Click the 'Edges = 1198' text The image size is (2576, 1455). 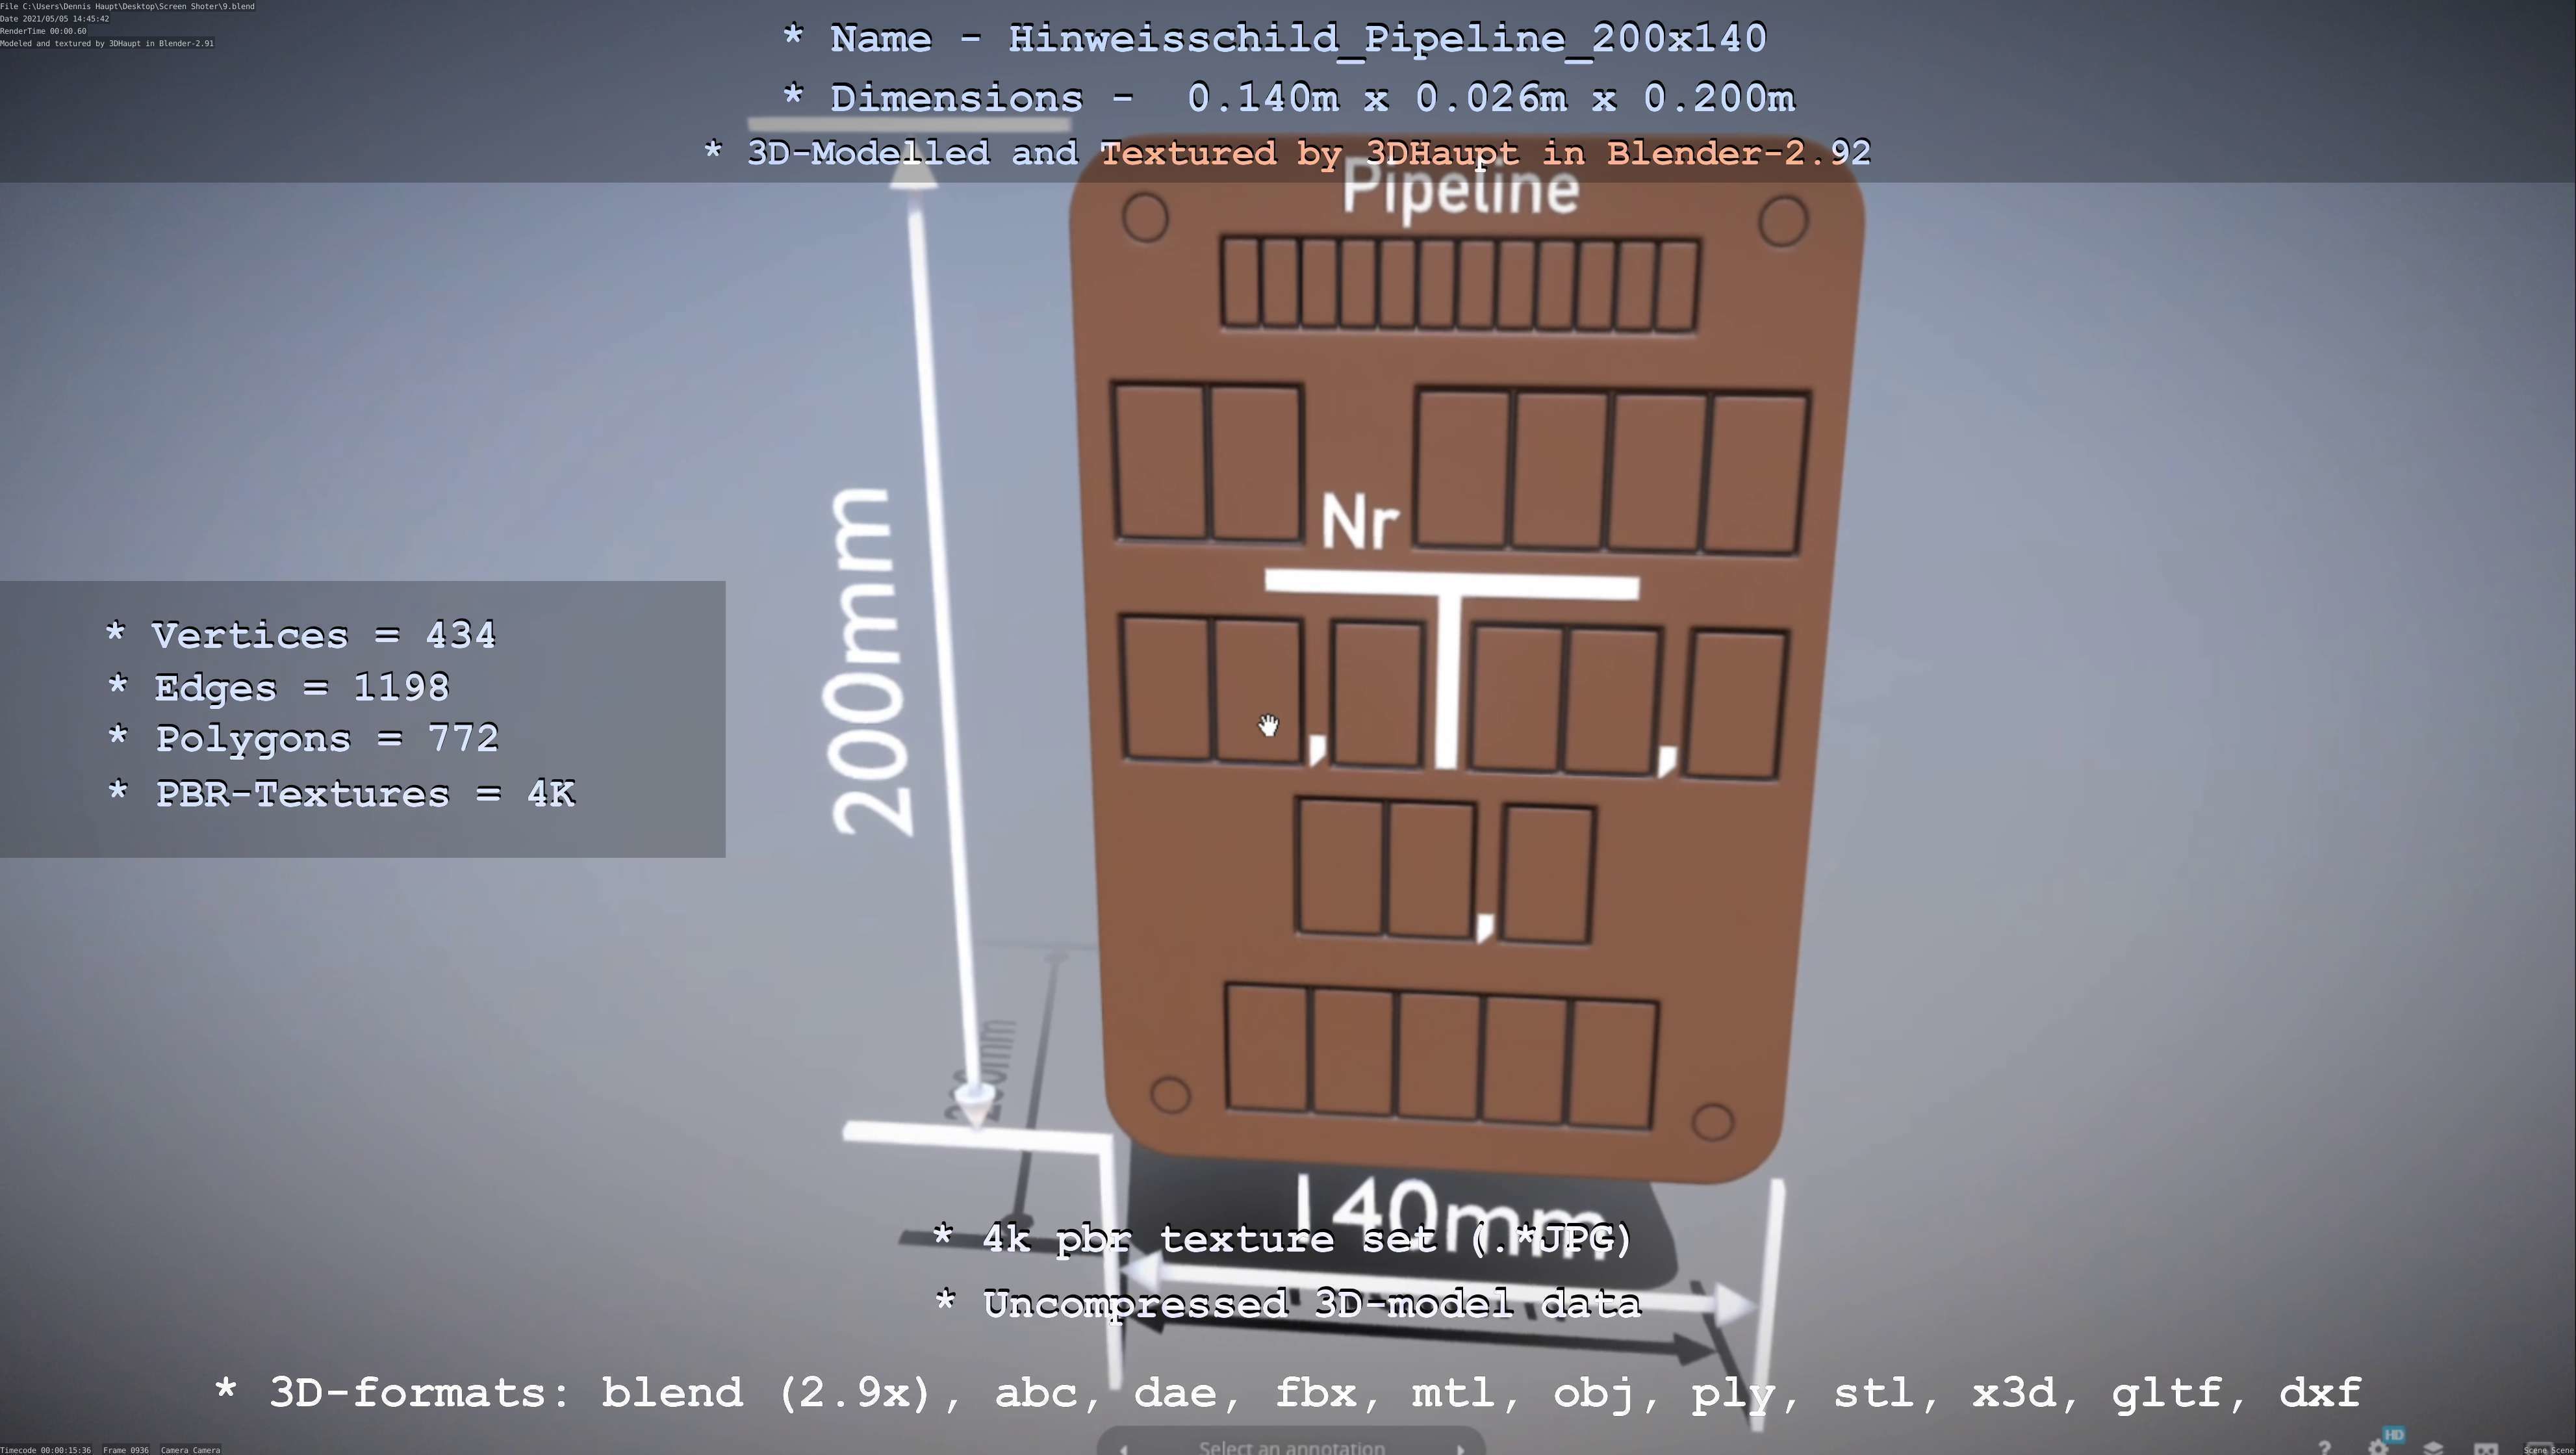click(278, 687)
